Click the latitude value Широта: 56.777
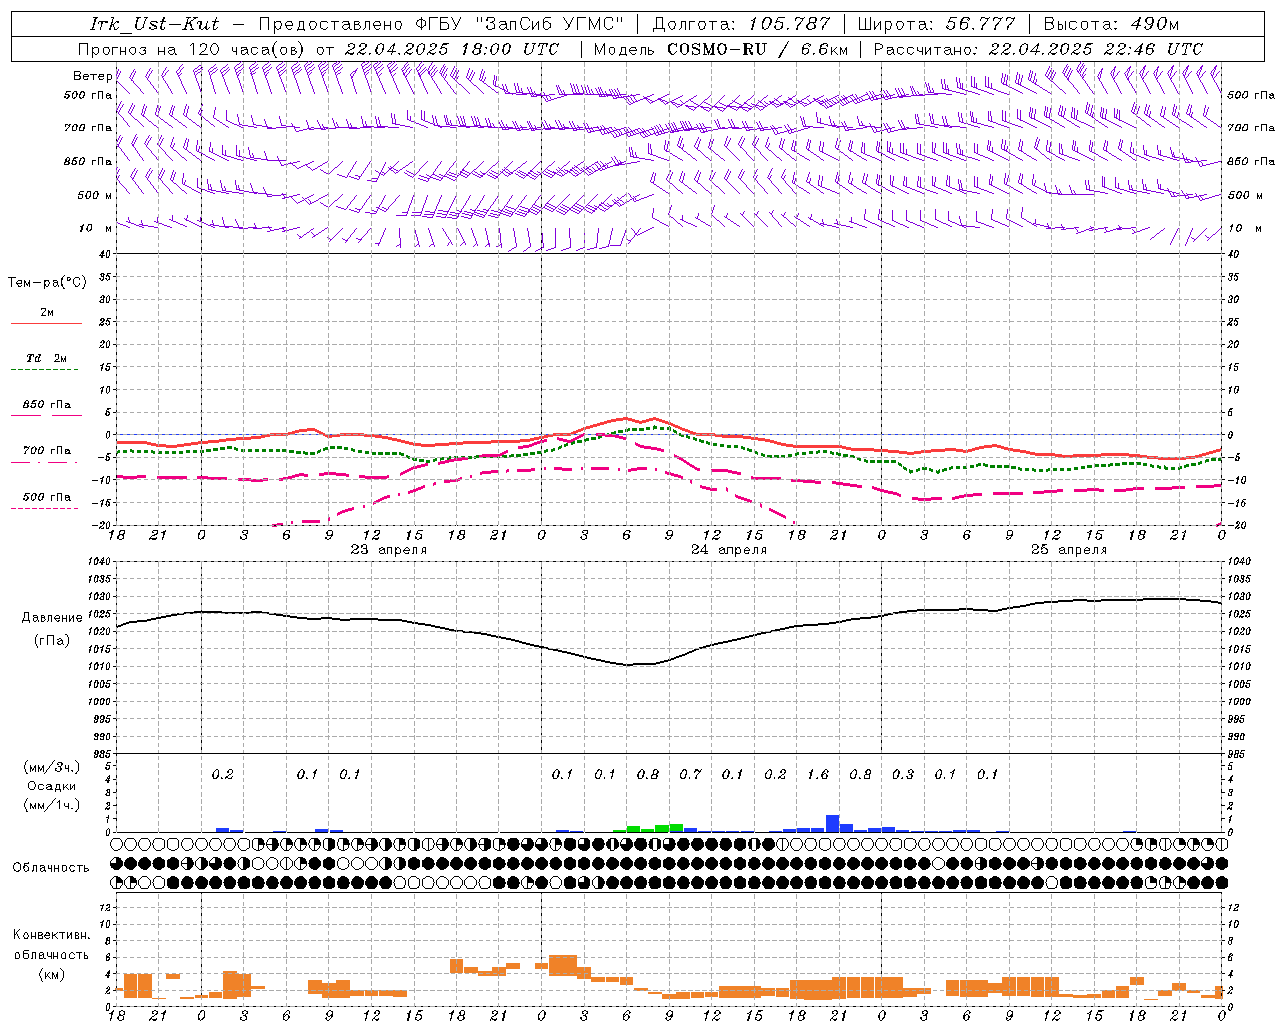1280x1024 pixels. tap(937, 24)
